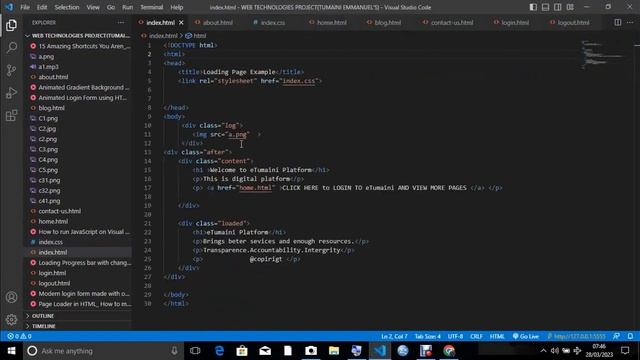This screenshot has width=640, height=360.
Task: Open a.png in the explorer
Action: pos(46,56)
